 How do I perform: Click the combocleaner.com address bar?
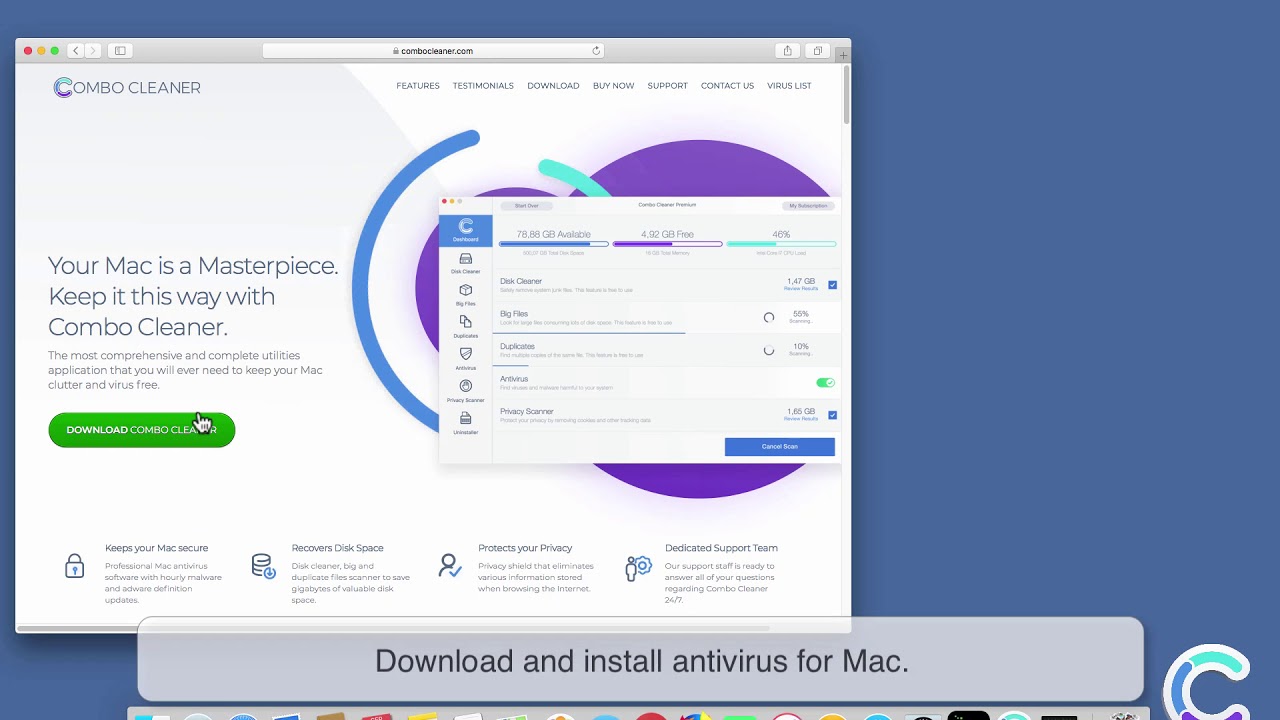click(x=433, y=51)
